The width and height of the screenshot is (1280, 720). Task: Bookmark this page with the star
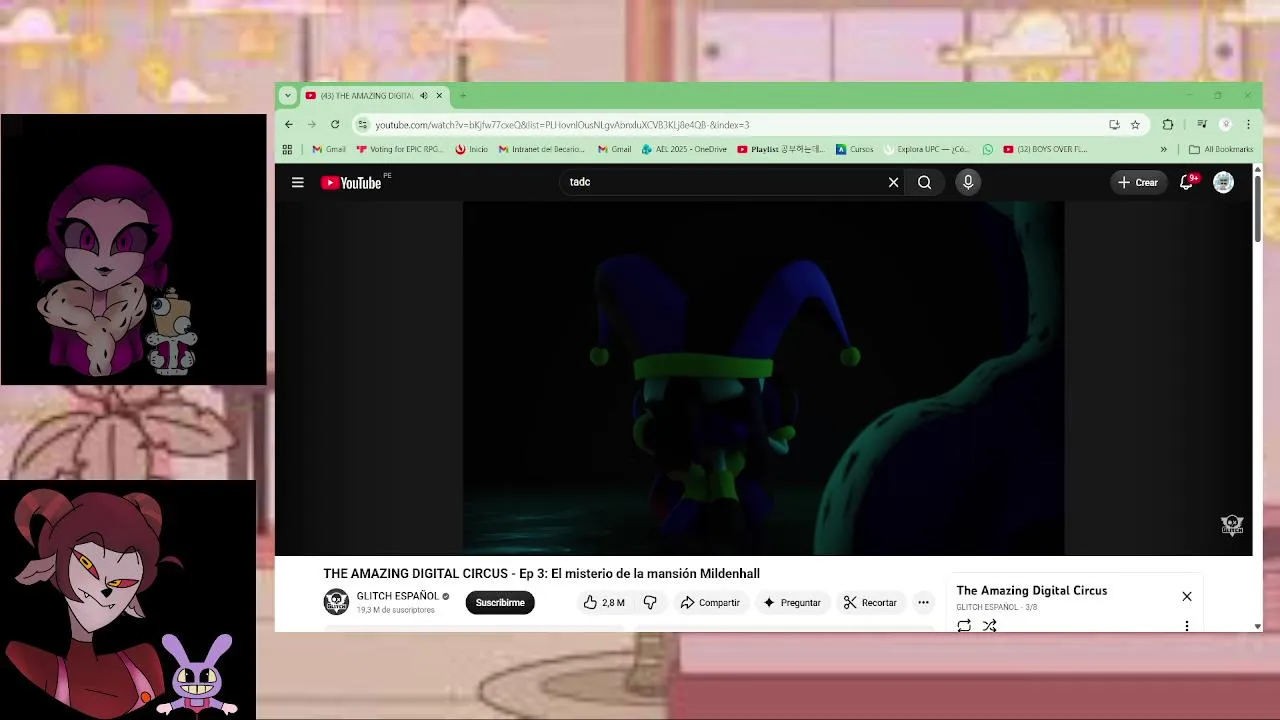point(1135,125)
